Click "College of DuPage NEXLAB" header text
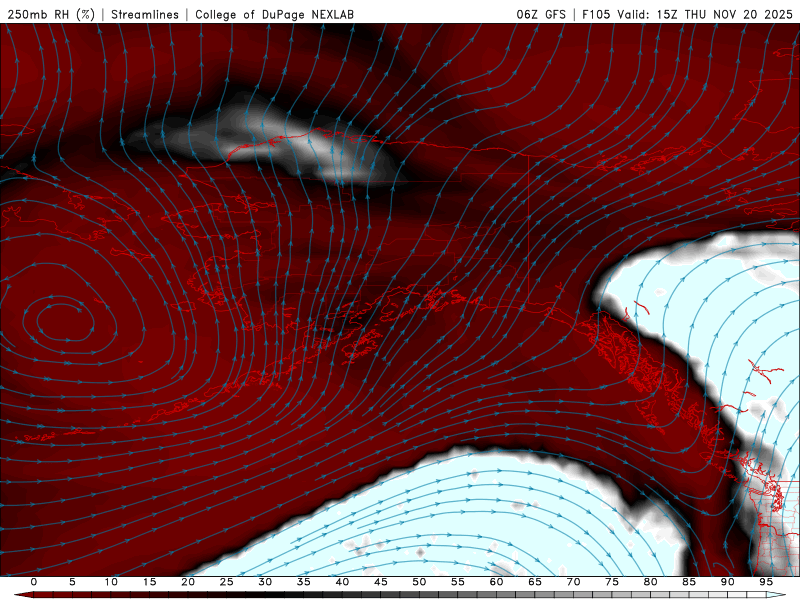The height and width of the screenshot is (600, 800). pos(274,14)
